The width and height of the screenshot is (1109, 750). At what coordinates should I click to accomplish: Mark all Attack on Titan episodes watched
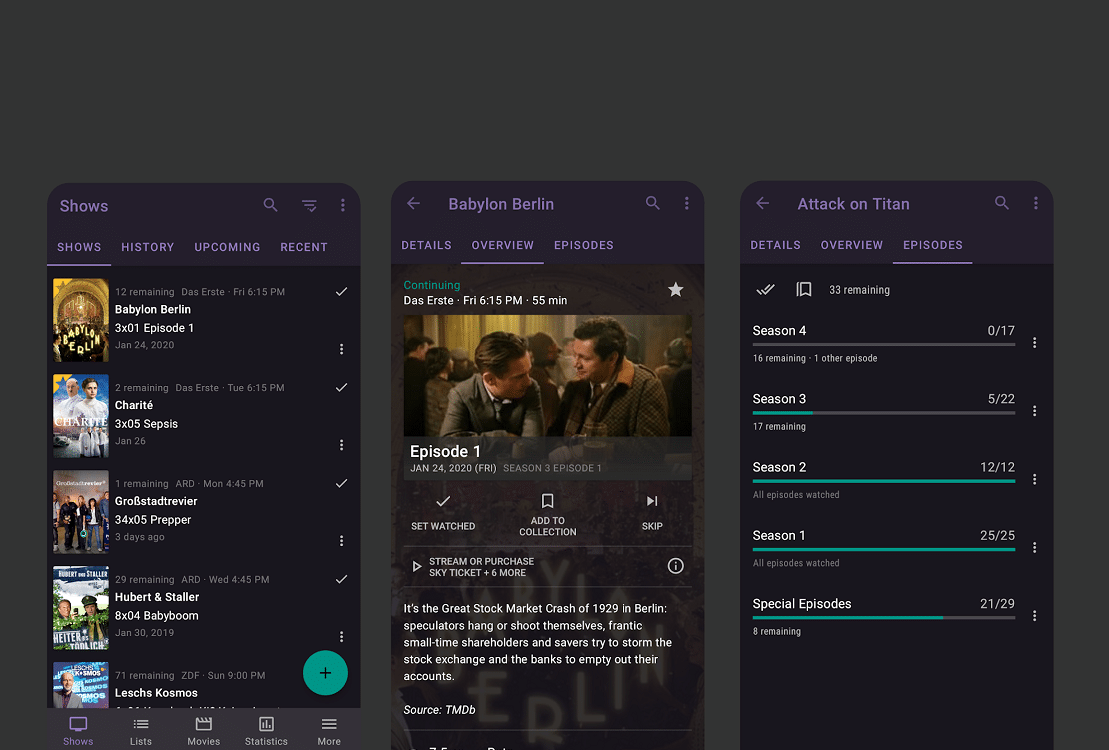tap(765, 289)
